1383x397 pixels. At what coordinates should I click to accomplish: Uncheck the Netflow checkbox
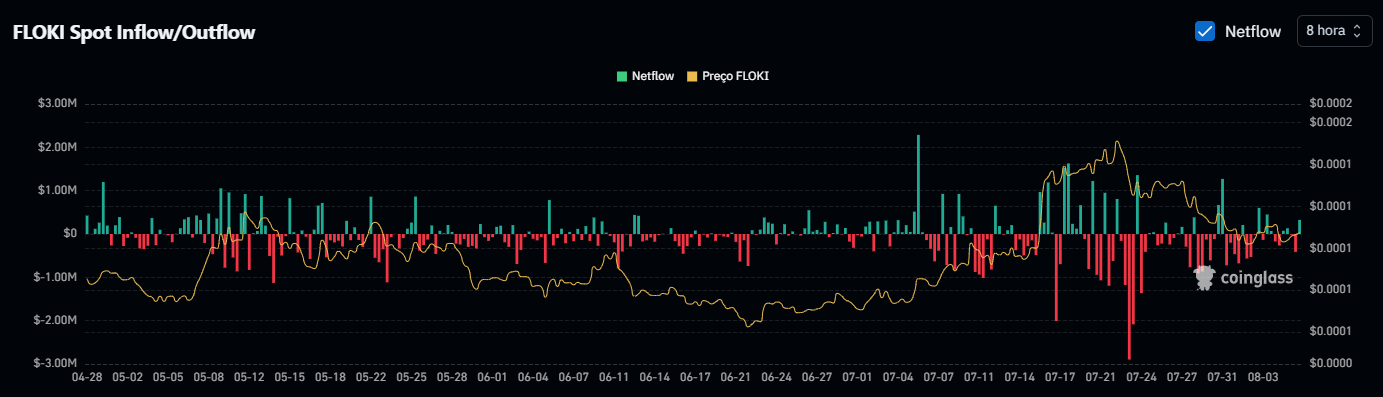[x=1205, y=31]
